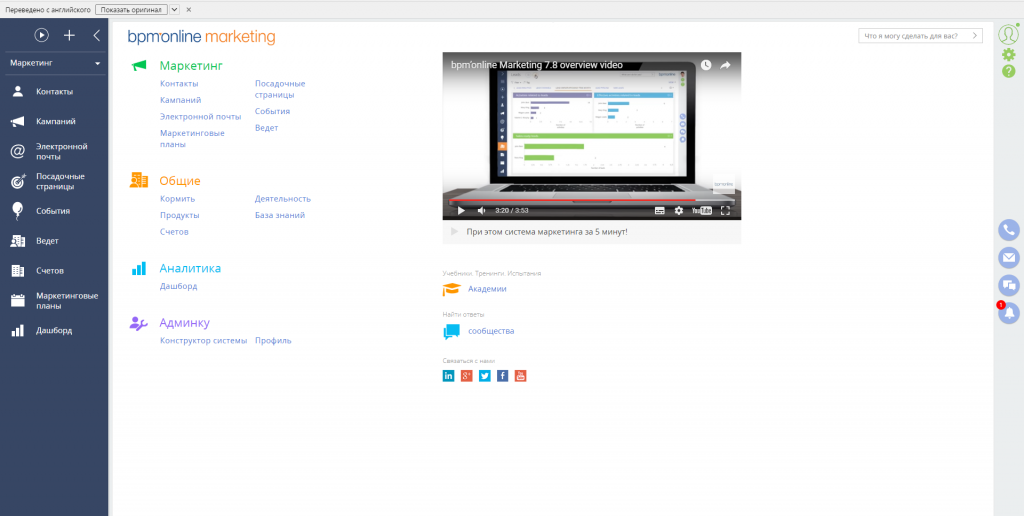This screenshot has width=1024, height=516.
Task: Open the translation bar dropdown arrow
Action: pyautogui.click(x=174, y=10)
